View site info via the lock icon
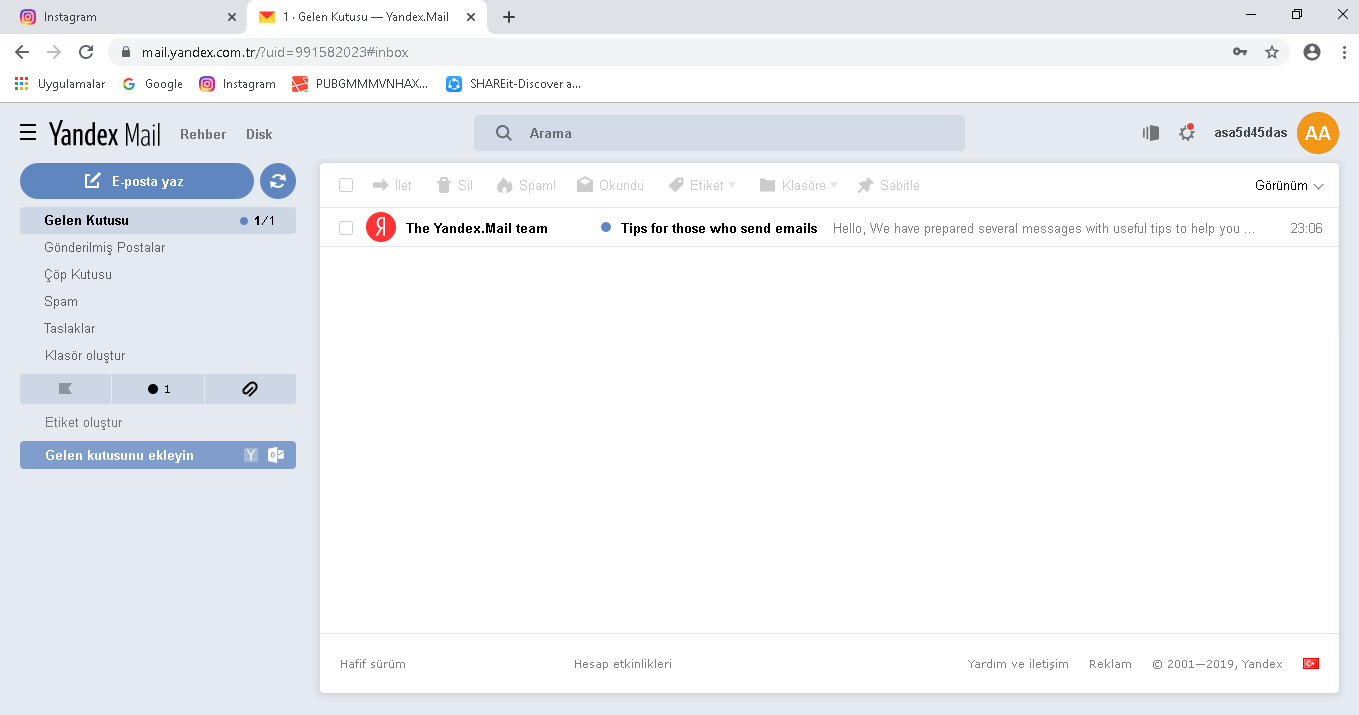 (126, 52)
